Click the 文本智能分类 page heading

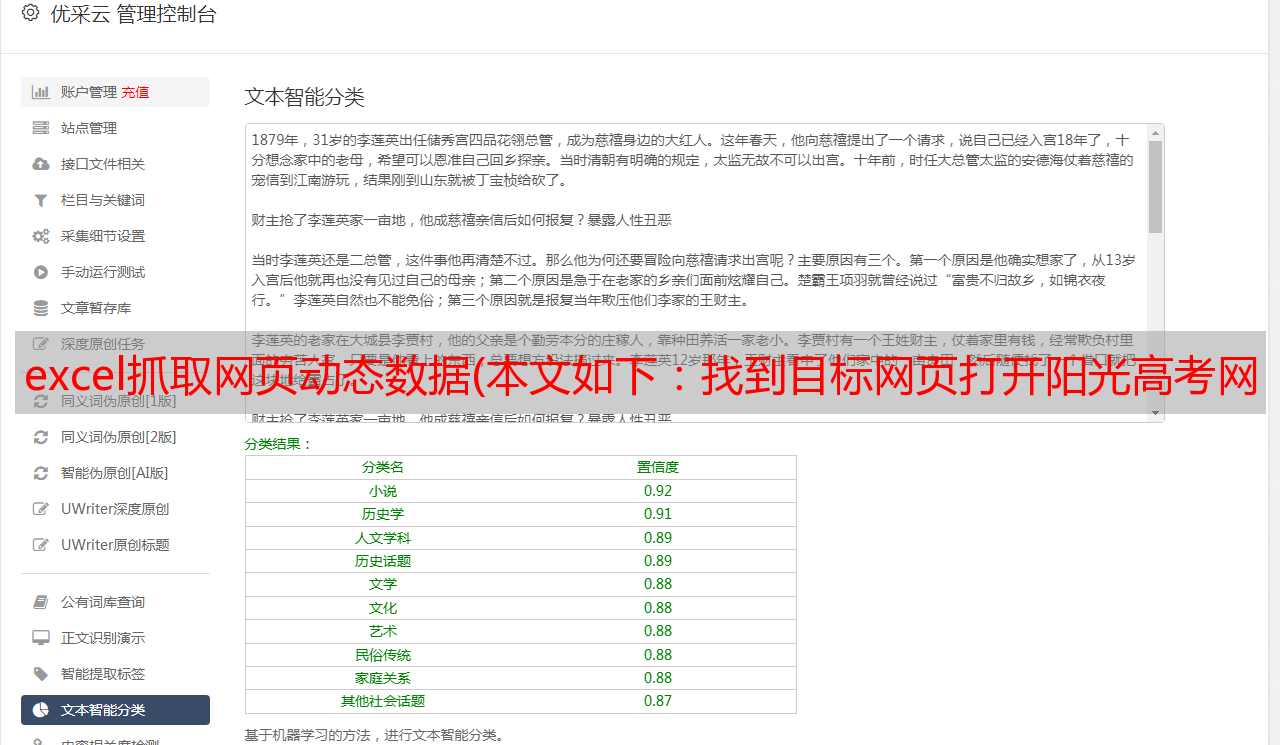305,97
